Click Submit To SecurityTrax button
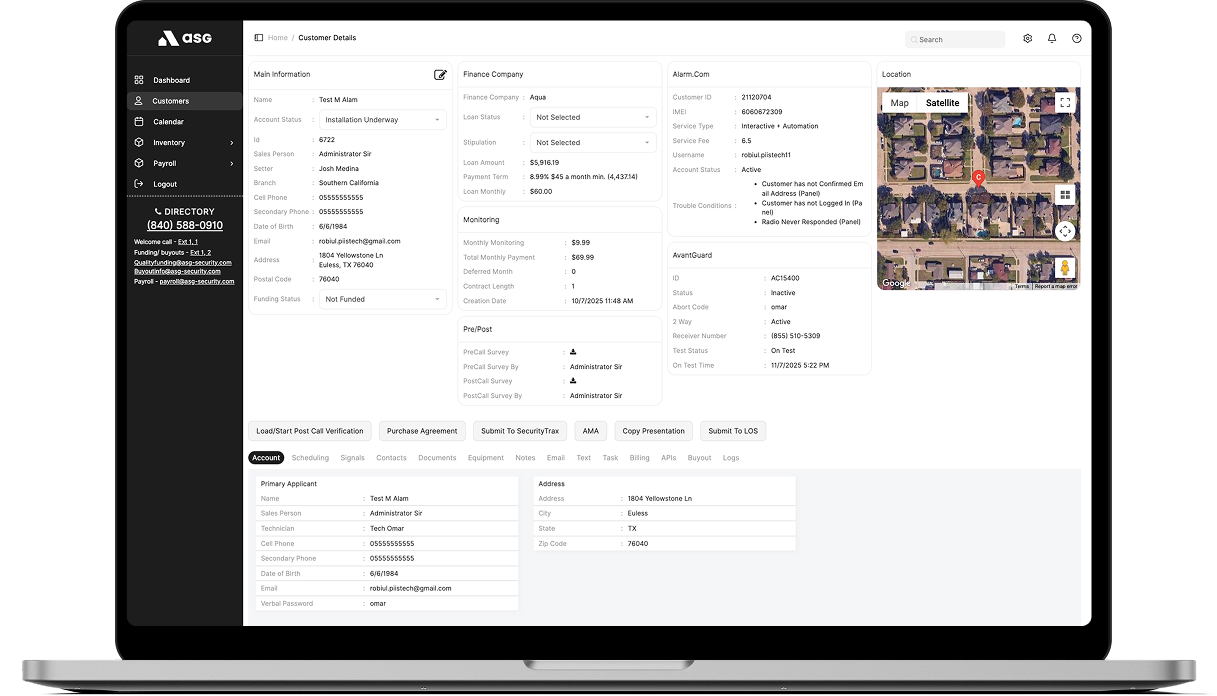Screen dimensions: 1217x696 520,431
